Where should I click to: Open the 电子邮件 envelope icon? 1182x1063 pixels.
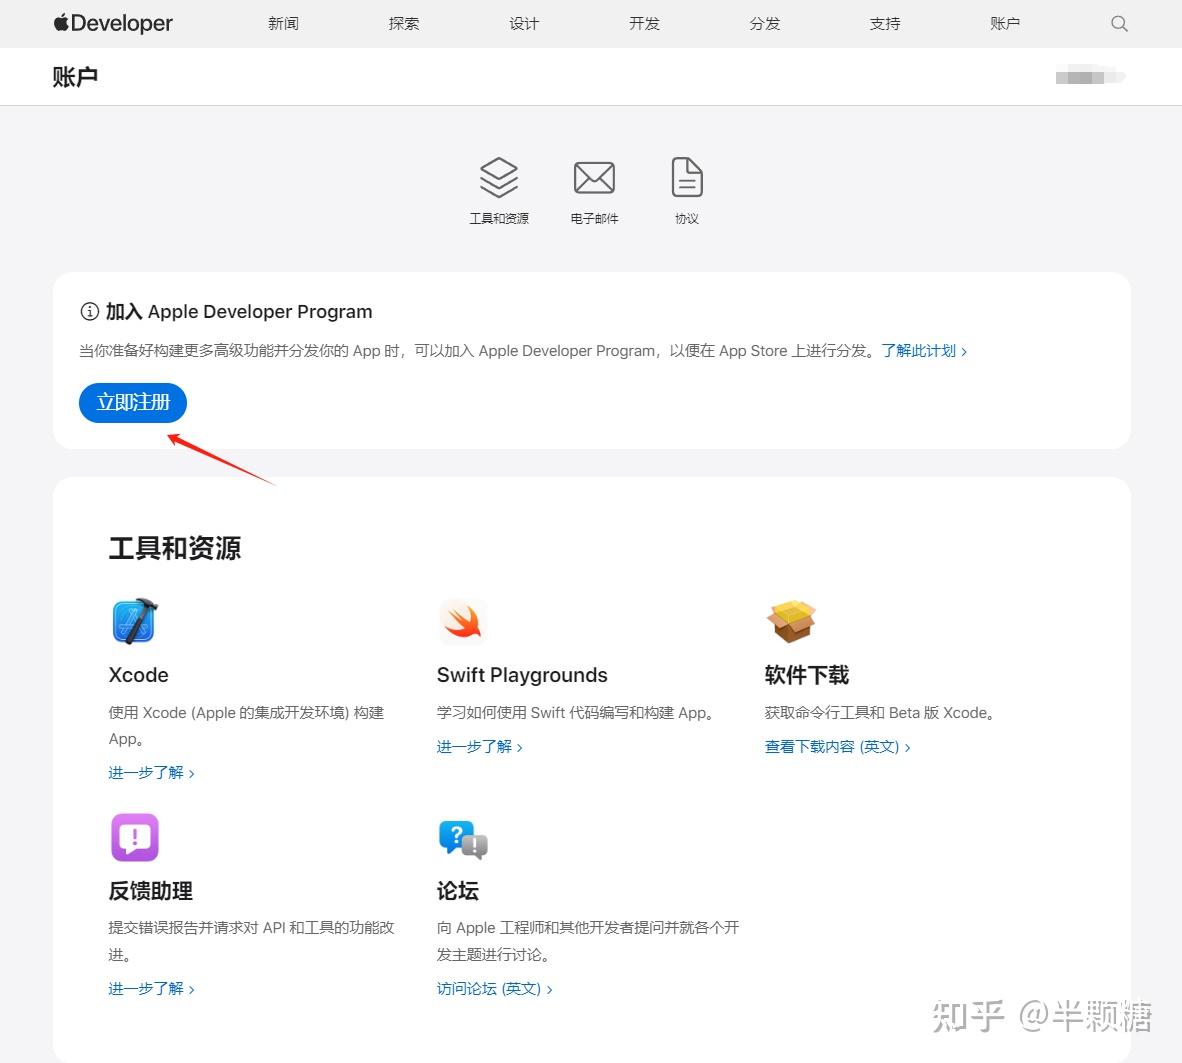[x=594, y=179]
